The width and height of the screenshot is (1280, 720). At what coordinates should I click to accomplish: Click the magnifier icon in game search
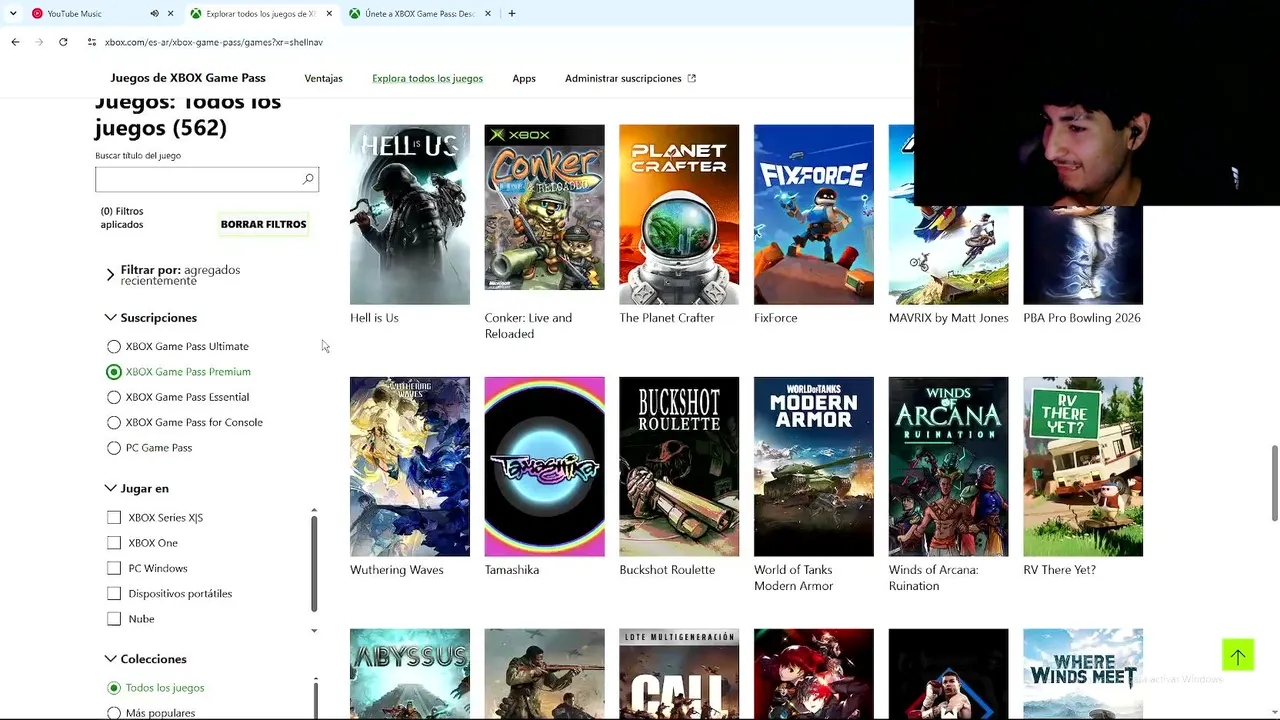point(308,179)
